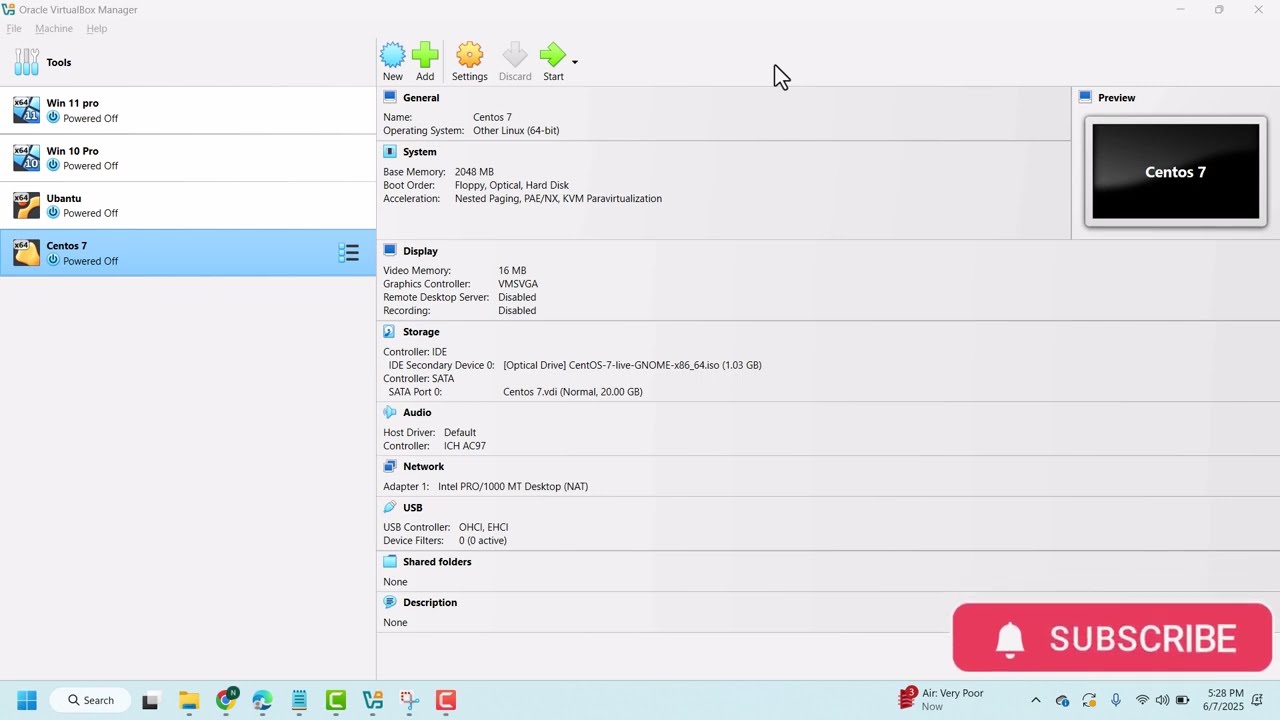Click the VMSVGA graphics controller value
Viewport: 1280px width, 720px height.
click(518, 284)
